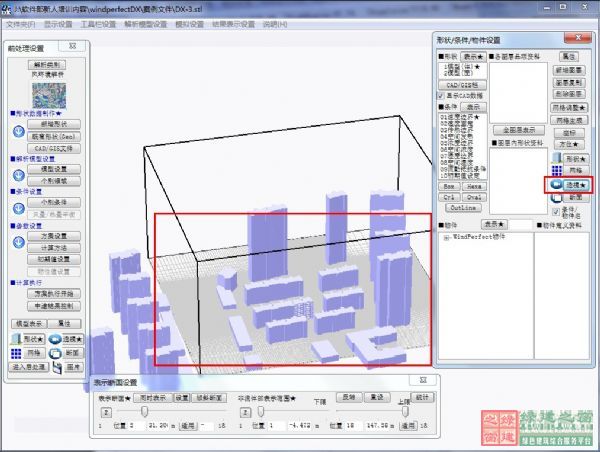Click the perspective view eye icon in left panel
The height and width of the screenshot is (452, 600).
pos(55,339)
